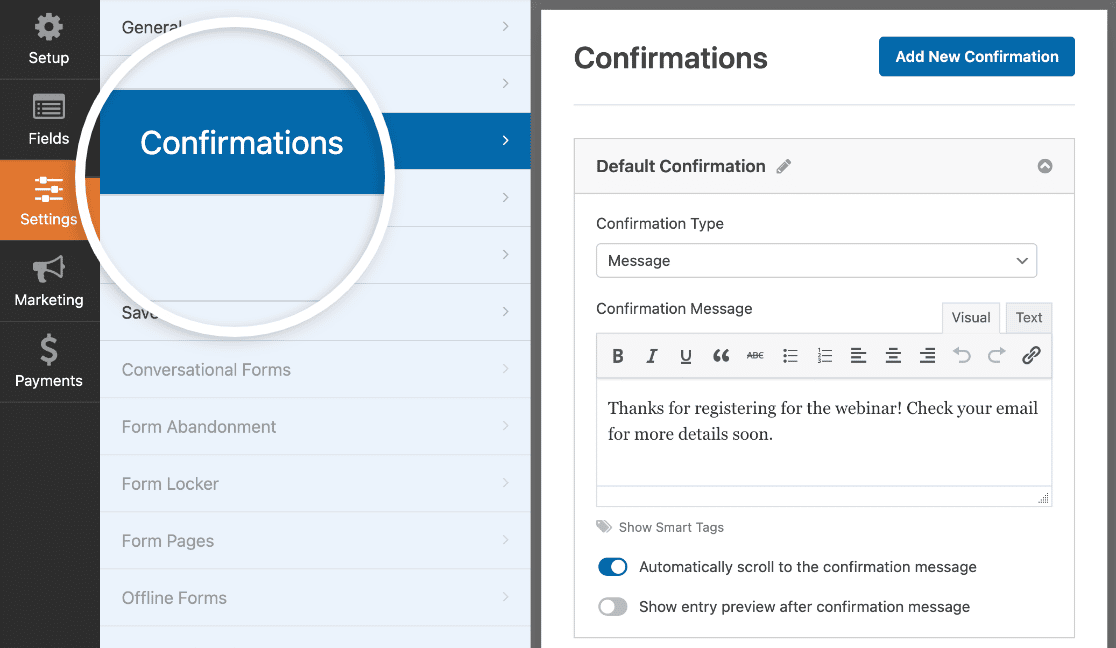Edit Default Confirmation name via pencil
Screen dimensions: 1116x648
pos(784,167)
